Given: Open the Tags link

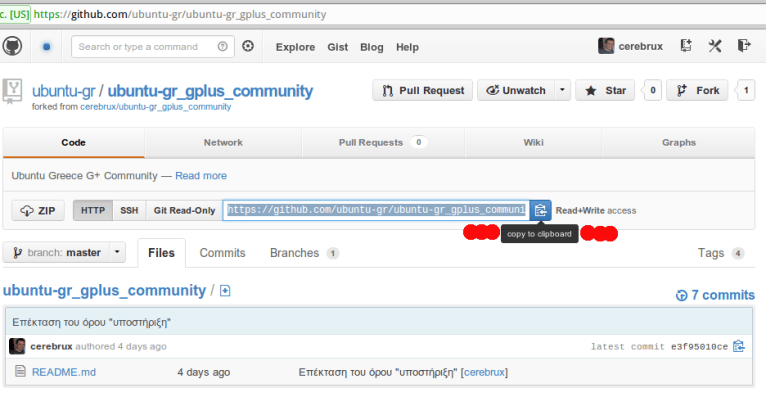Looking at the screenshot, I should click(721, 253).
